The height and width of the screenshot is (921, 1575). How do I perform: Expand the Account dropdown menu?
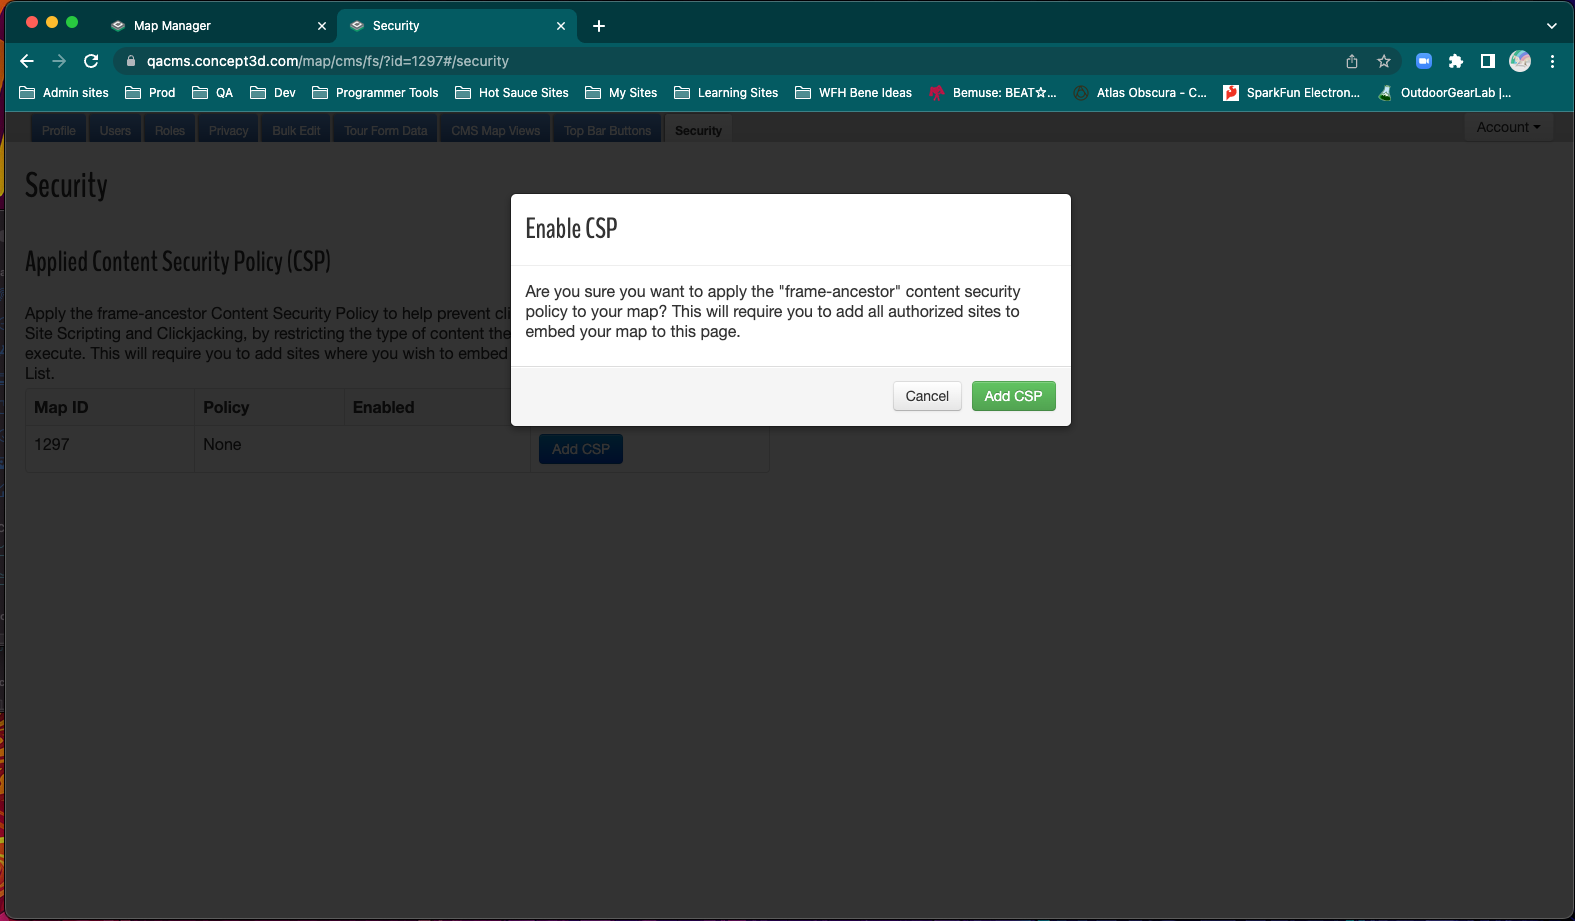[1508, 127]
